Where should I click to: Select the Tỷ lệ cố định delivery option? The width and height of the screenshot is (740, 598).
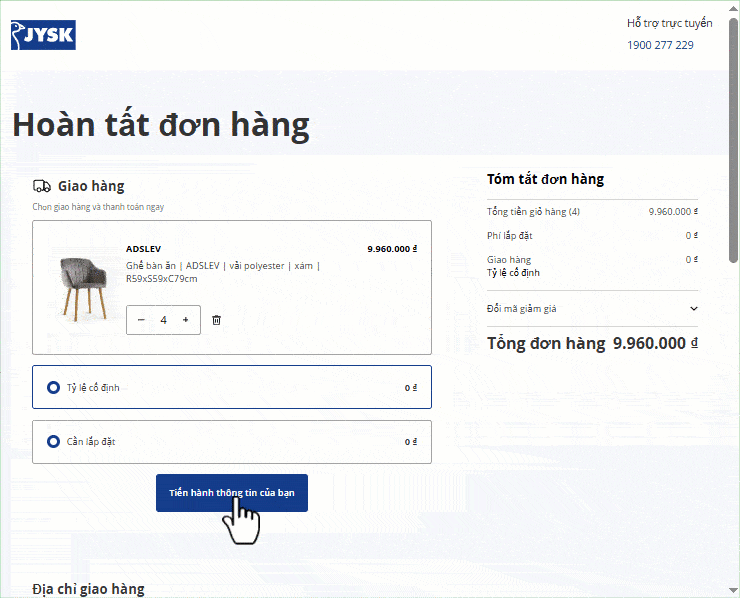[x=54, y=387]
